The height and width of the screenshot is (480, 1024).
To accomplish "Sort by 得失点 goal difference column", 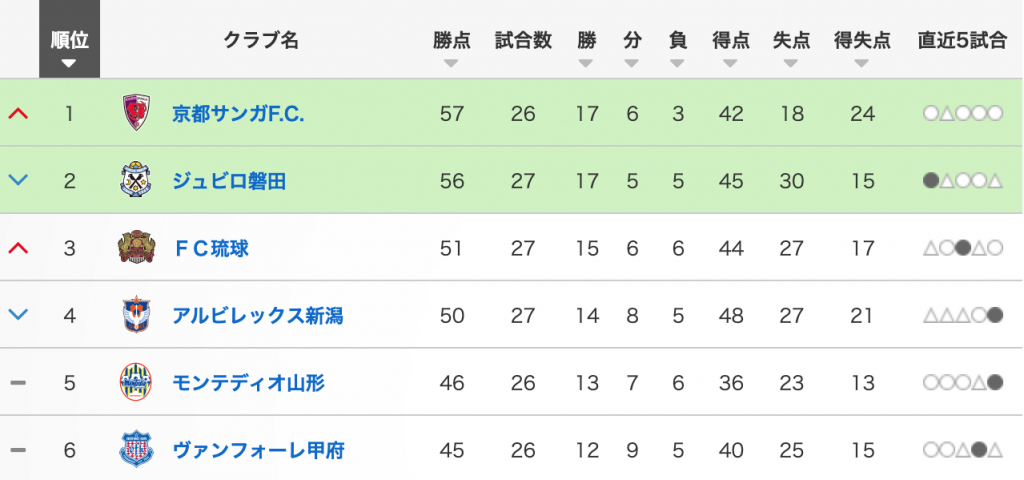I will [862, 48].
